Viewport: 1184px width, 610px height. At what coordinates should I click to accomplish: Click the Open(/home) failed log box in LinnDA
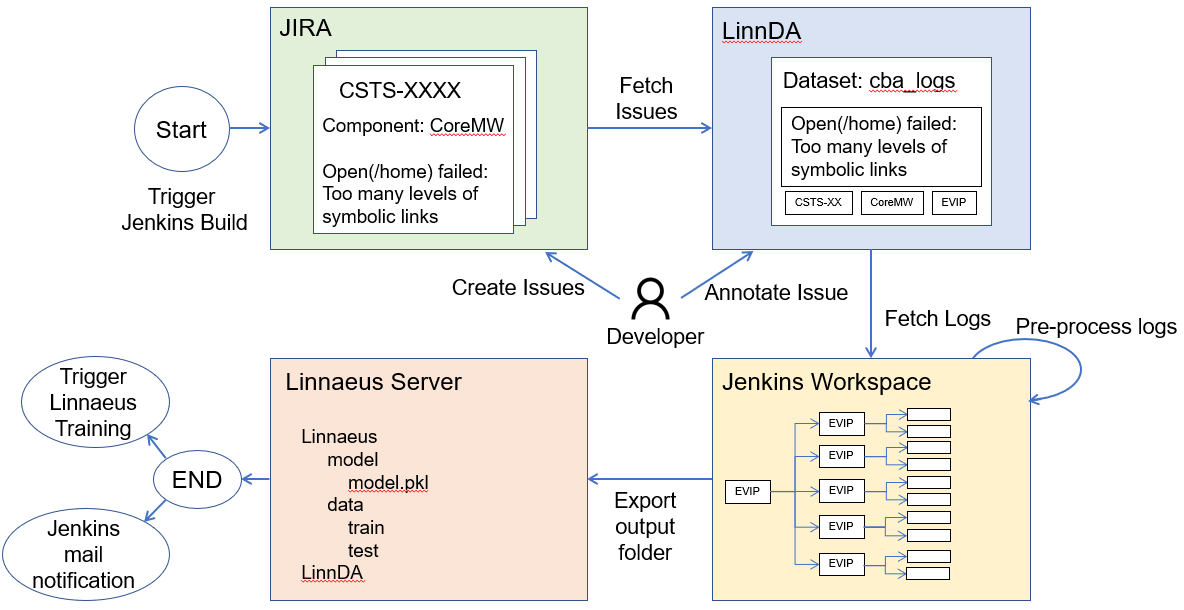pyautogui.click(x=881, y=147)
